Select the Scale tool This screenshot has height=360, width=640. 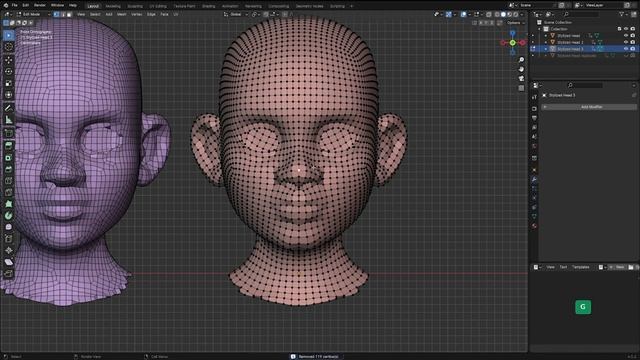[x=9, y=83]
